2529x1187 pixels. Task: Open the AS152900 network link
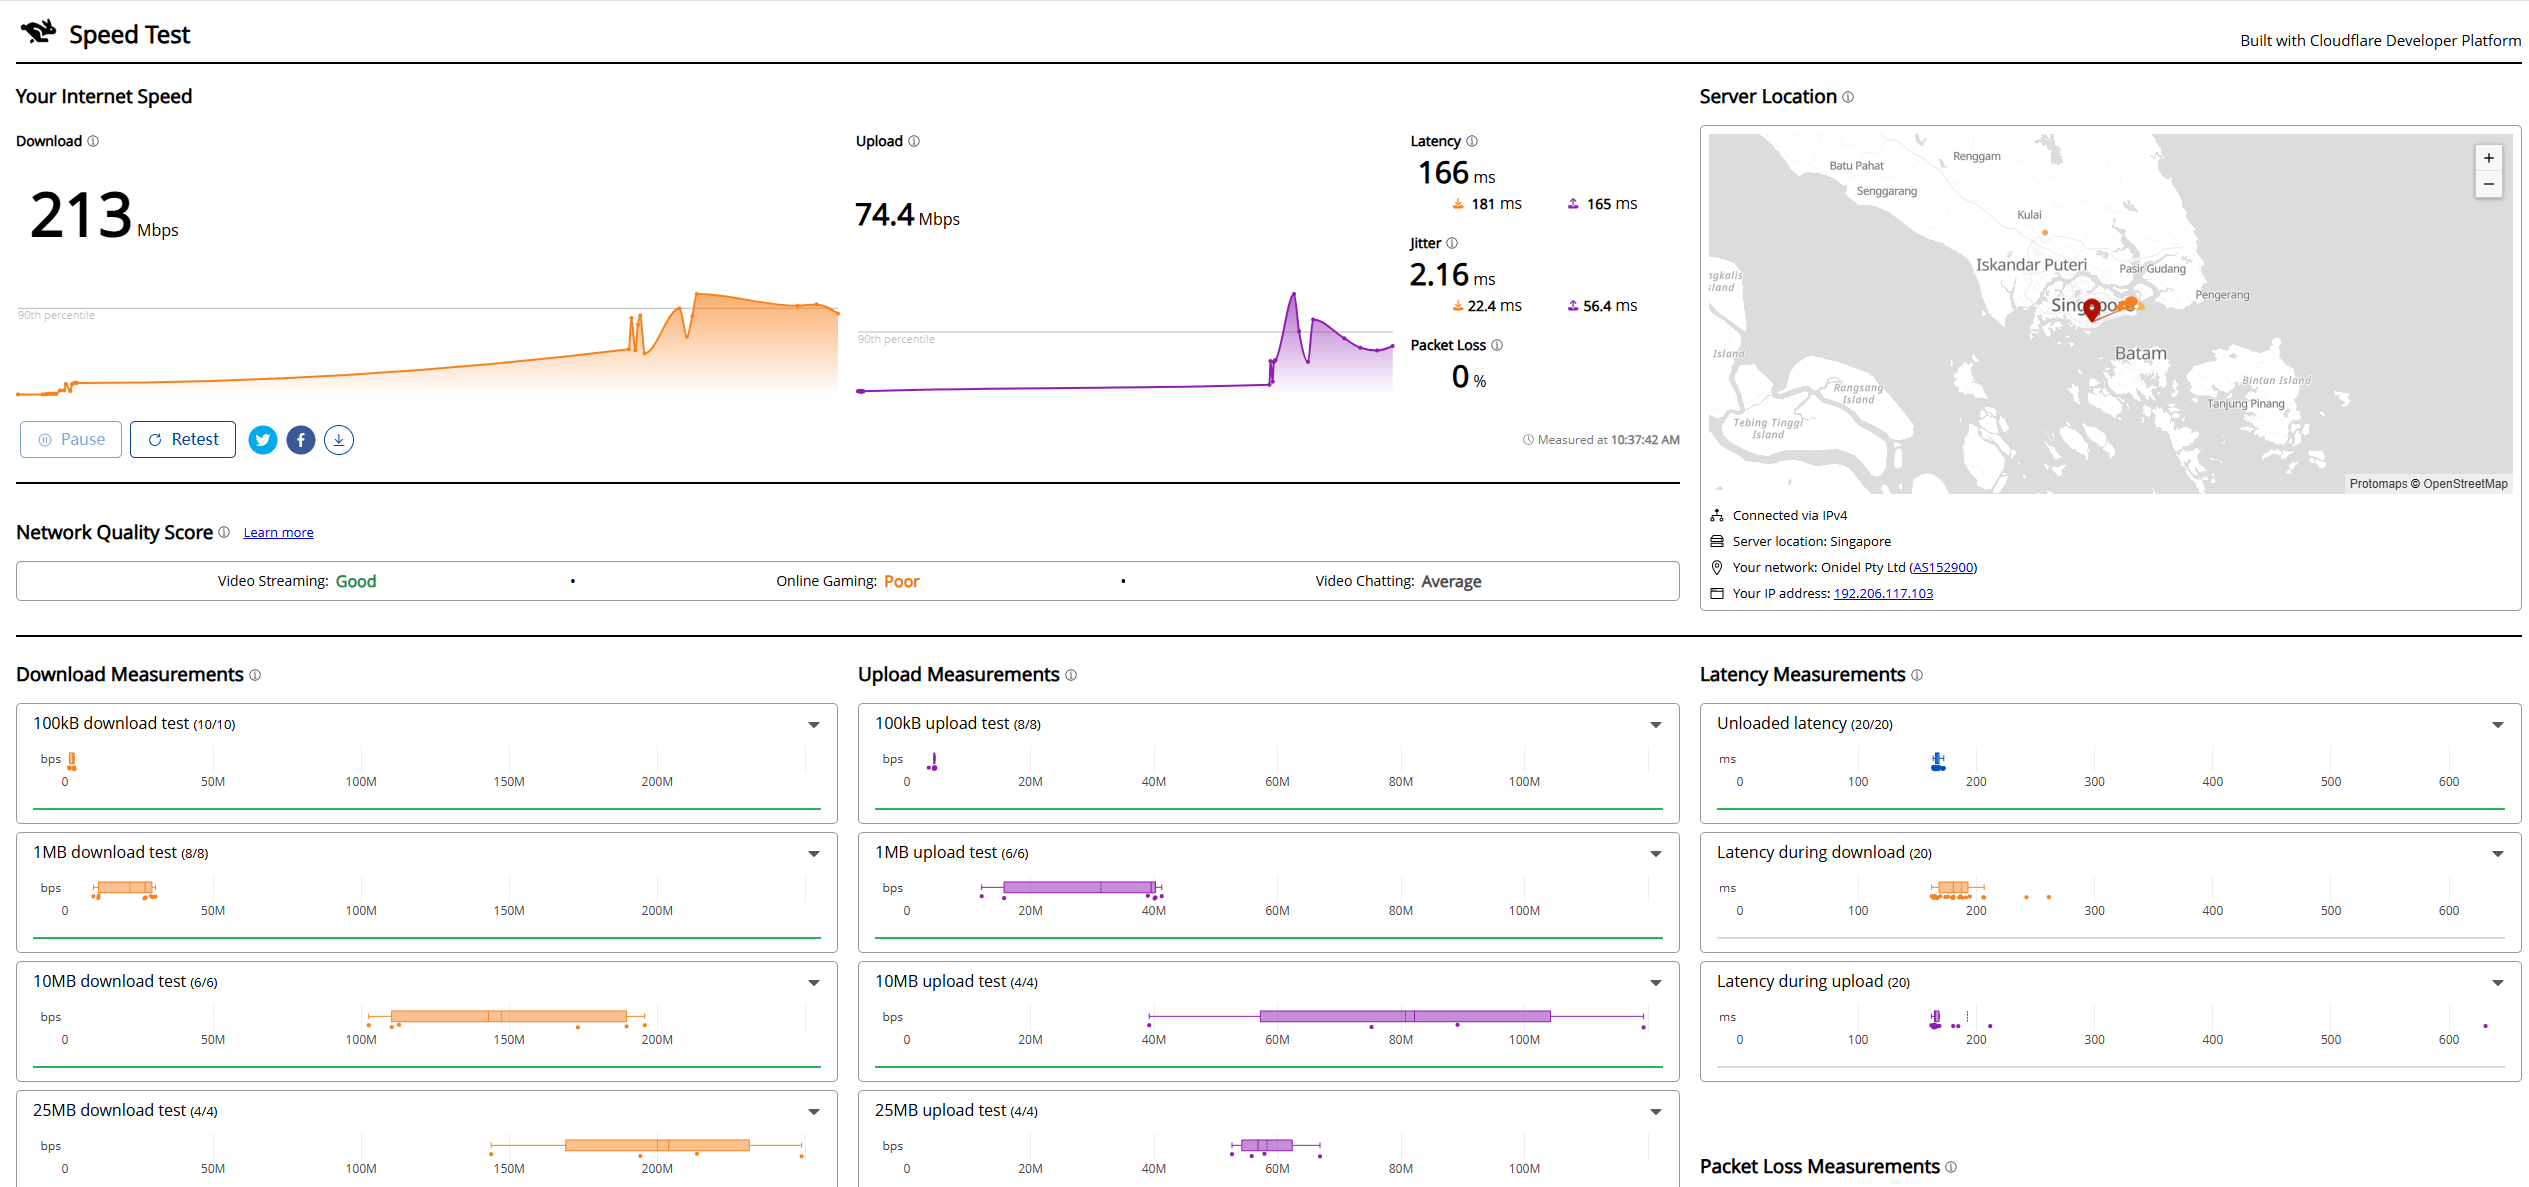[x=1943, y=568]
